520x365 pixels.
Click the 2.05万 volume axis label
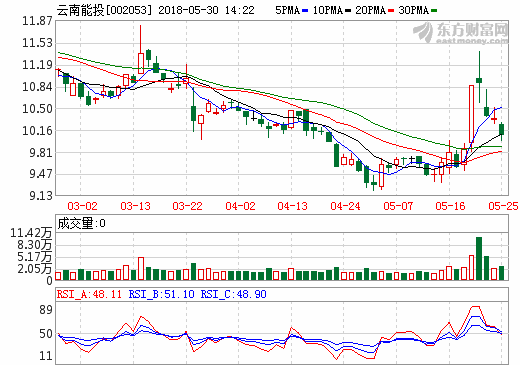click(35, 269)
